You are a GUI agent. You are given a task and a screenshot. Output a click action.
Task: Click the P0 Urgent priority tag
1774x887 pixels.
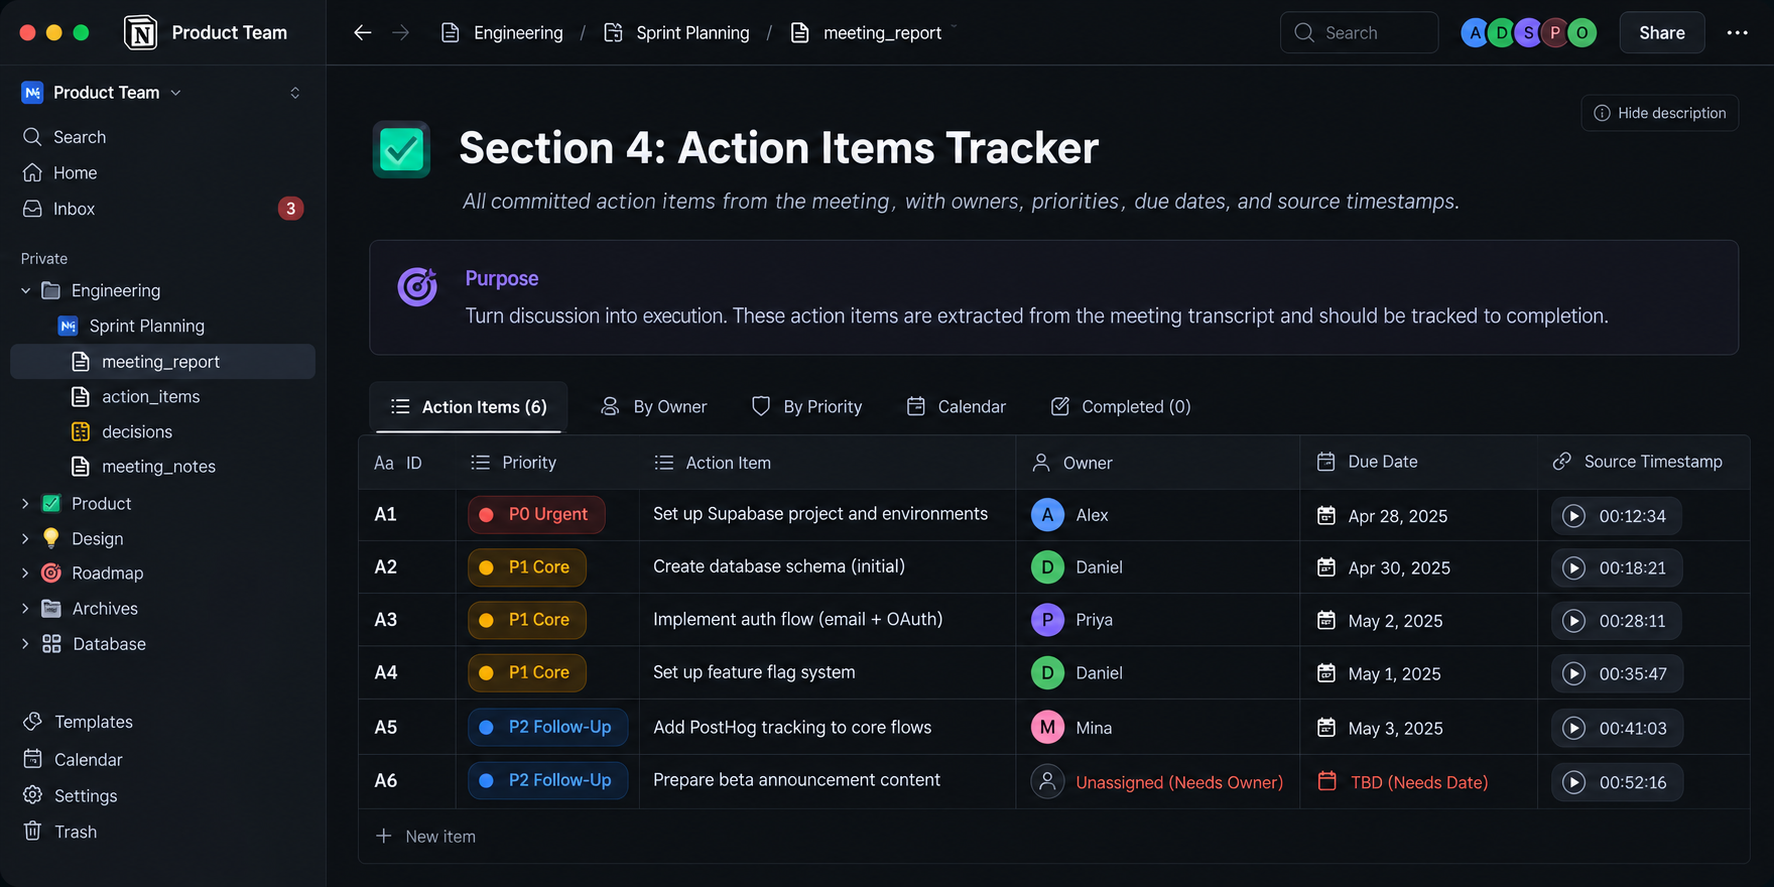pyautogui.click(x=536, y=515)
